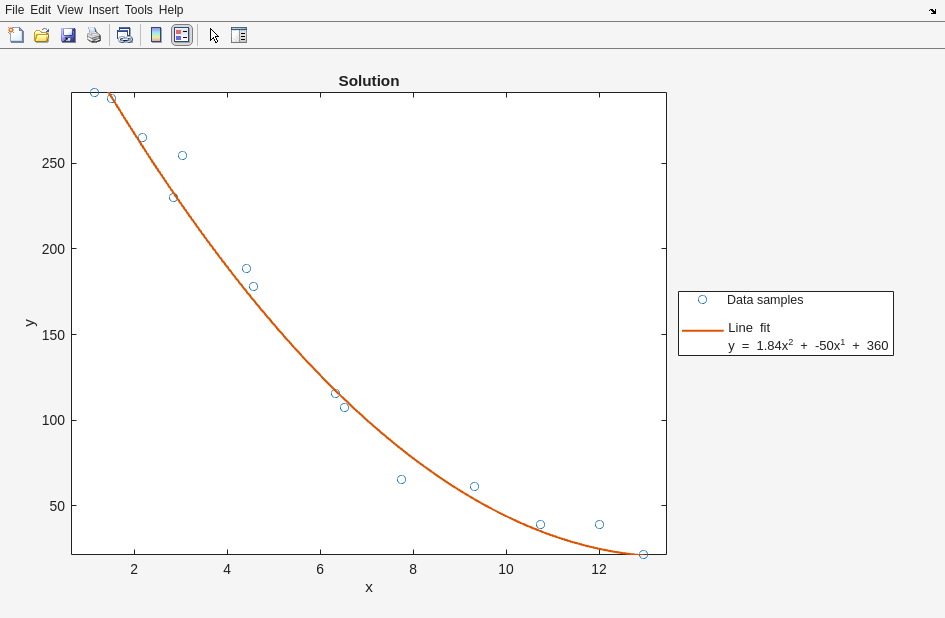945x618 pixels.
Task: Expand the Insert menu
Action: click(103, 10)
